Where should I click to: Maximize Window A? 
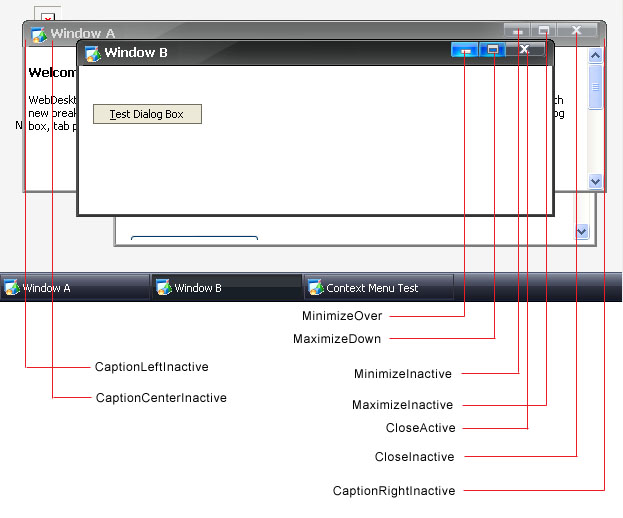(544, 31)
